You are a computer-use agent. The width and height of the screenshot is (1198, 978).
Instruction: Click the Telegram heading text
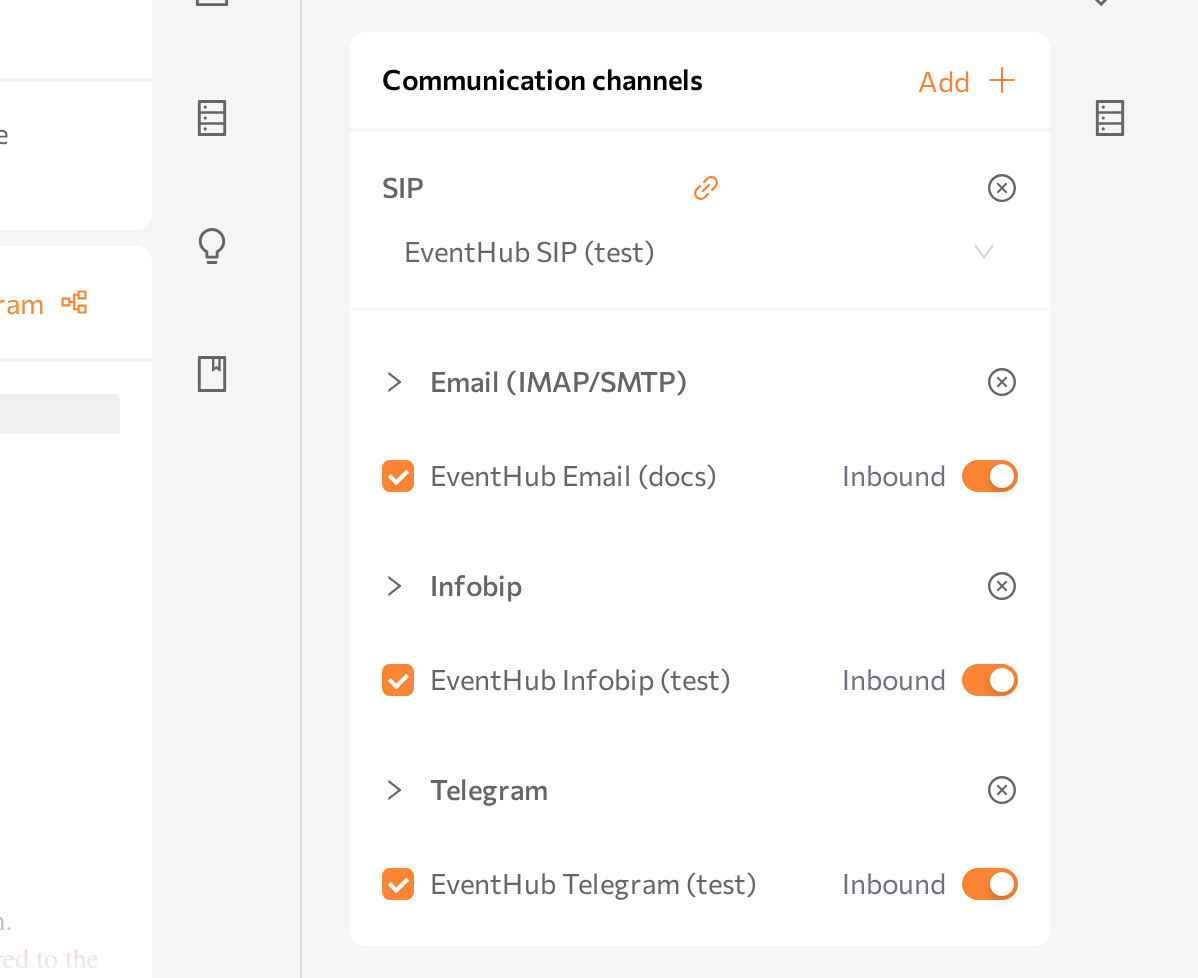click(489, 790)
